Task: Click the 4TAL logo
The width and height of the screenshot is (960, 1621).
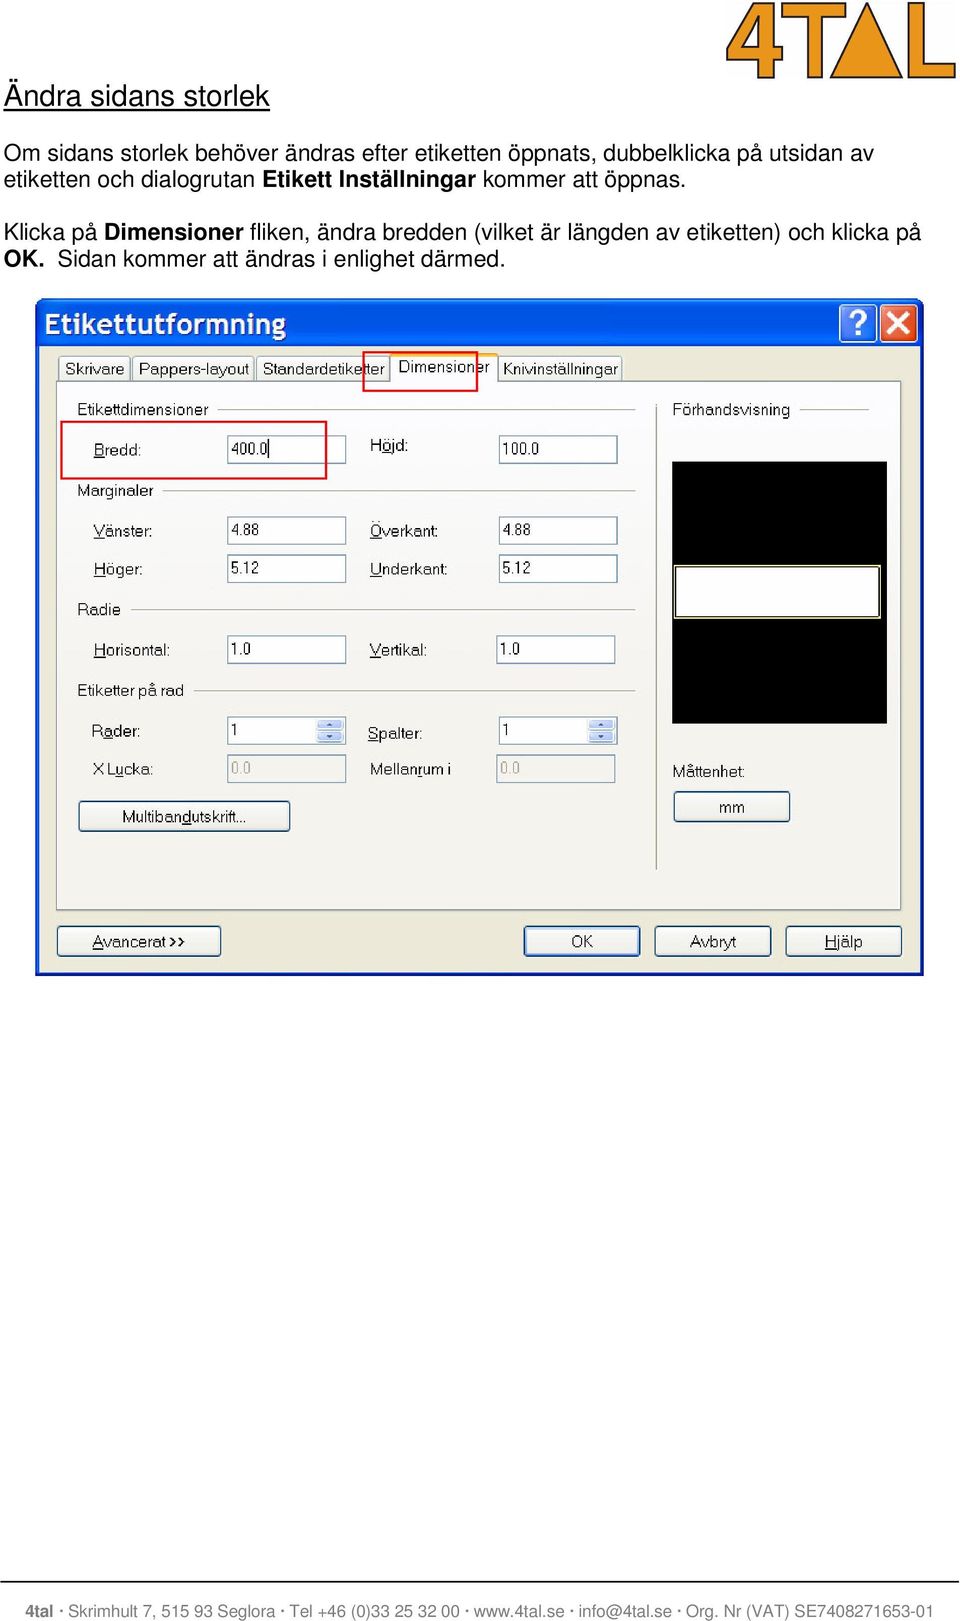Action: tap(840, 40)
